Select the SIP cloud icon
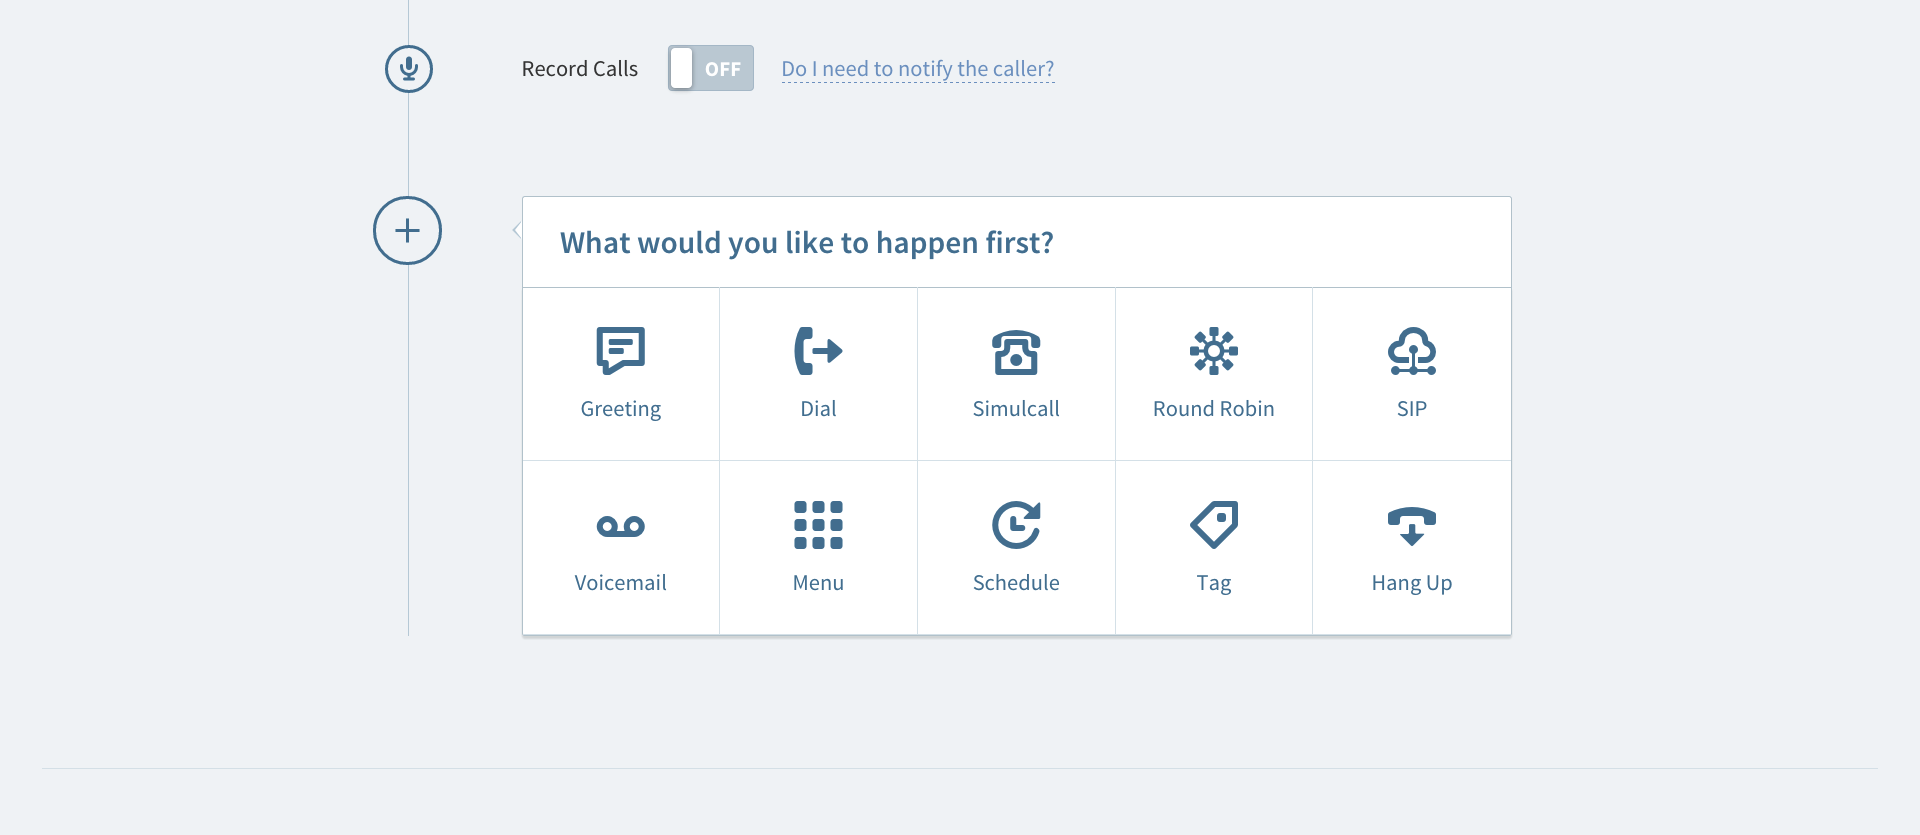Screen dimensions: 1920x835 [1411, 351]
